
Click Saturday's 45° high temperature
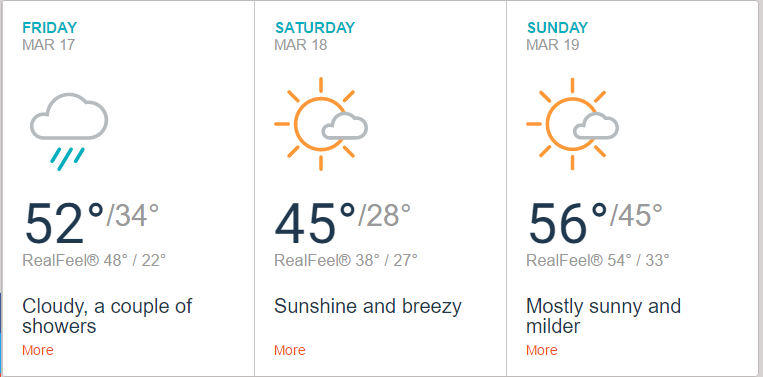tap(315, 223)
